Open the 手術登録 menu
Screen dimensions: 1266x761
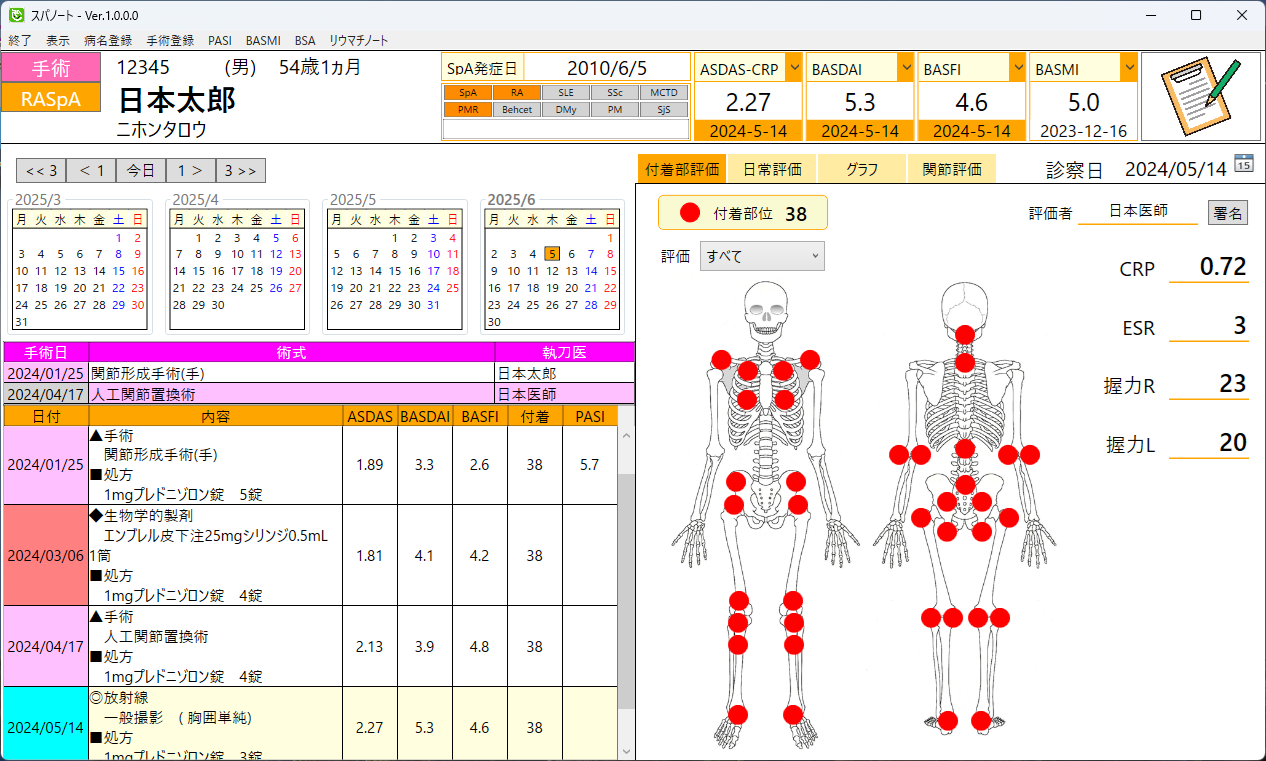coord(170,41)
